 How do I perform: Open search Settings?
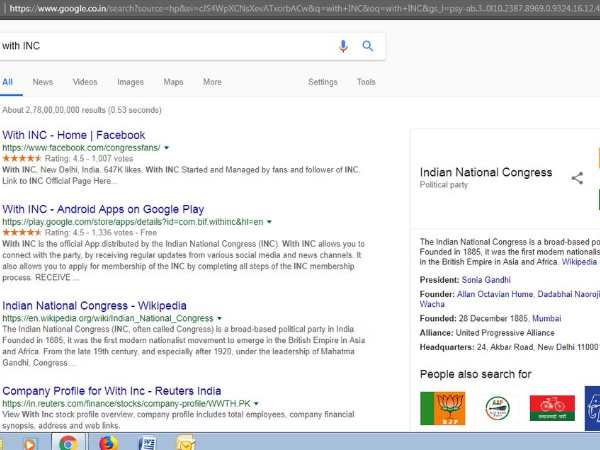pyautogui.click(x=323, y=82)
